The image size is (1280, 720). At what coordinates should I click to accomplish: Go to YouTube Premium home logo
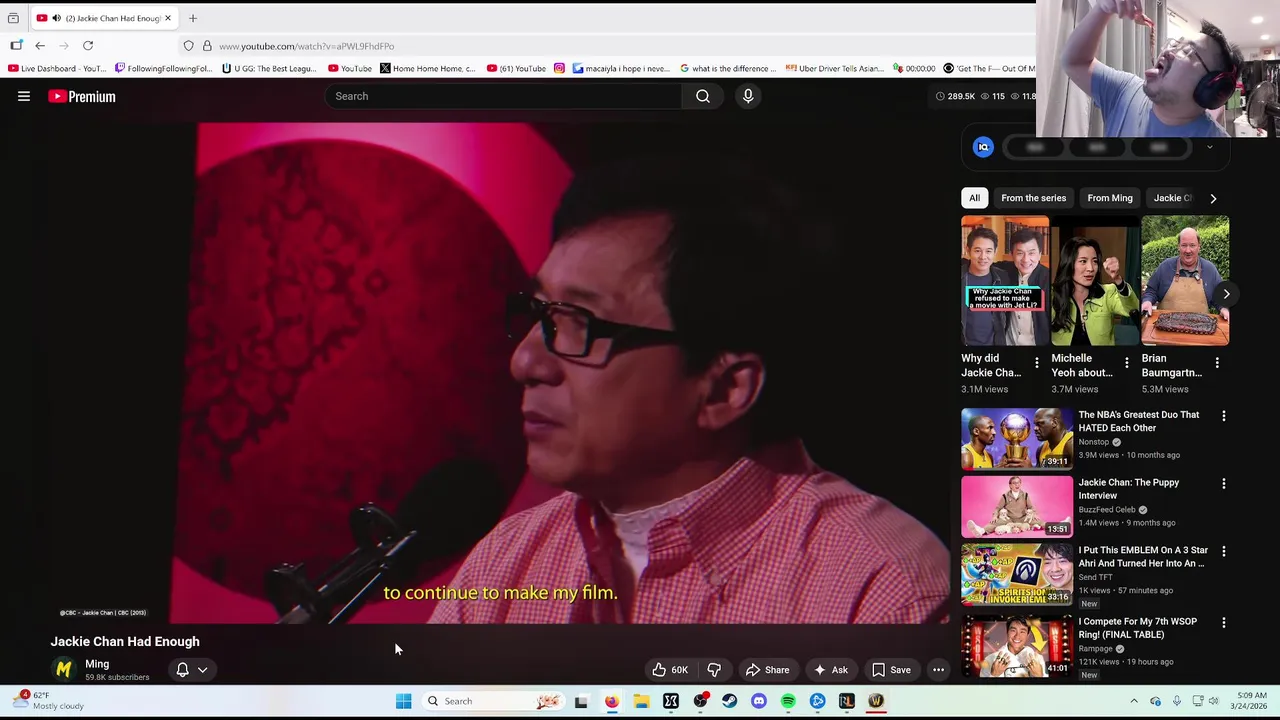tap(82, 96)
